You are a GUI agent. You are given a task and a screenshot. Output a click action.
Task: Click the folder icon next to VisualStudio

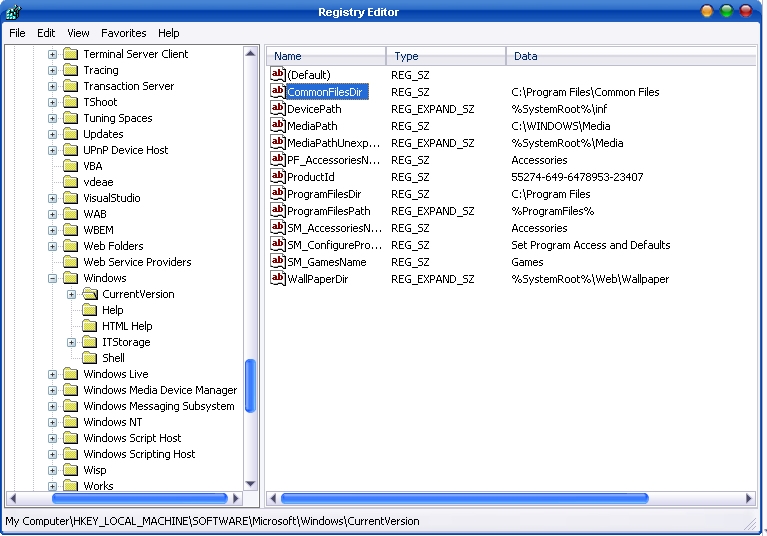pos(70,198)
